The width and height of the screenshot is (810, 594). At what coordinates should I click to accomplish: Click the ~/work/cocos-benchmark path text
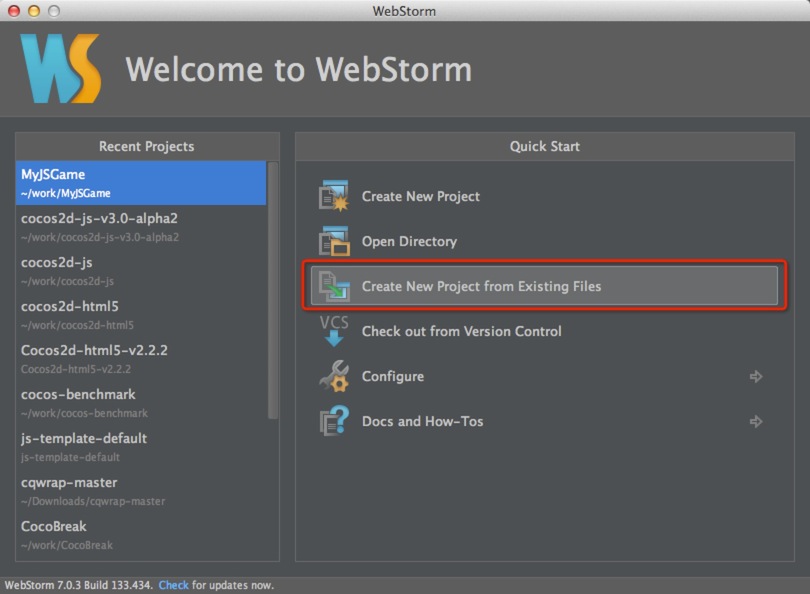pyautogui.click(x=84, y=413)
